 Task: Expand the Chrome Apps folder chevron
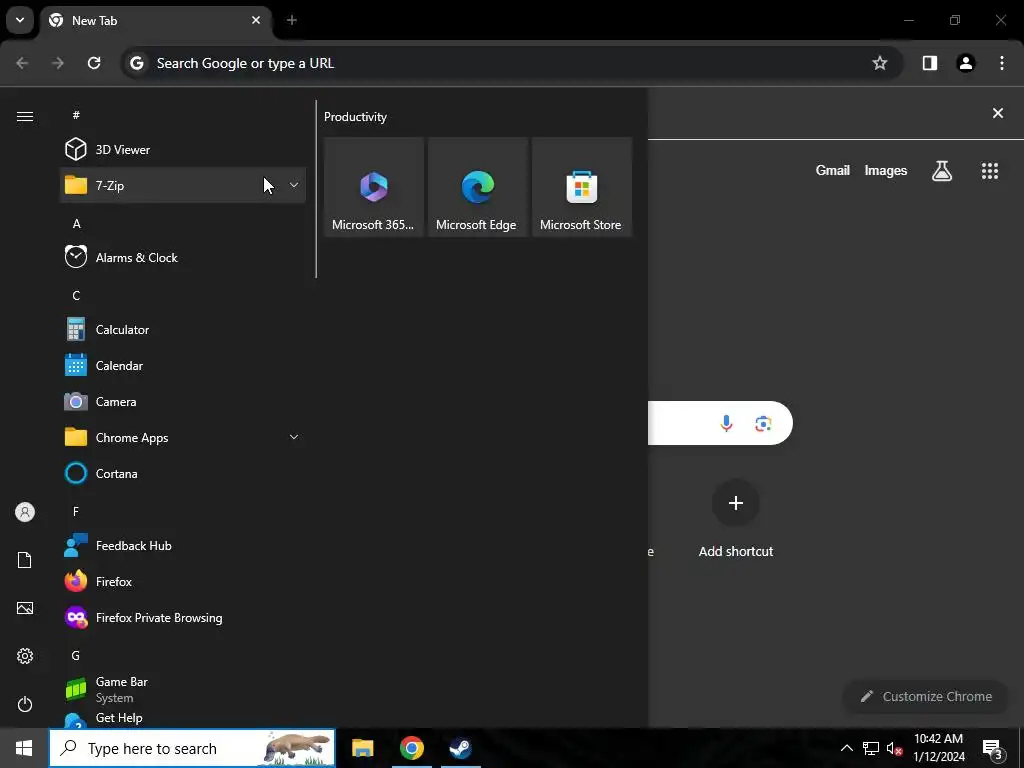coord(294,437)
